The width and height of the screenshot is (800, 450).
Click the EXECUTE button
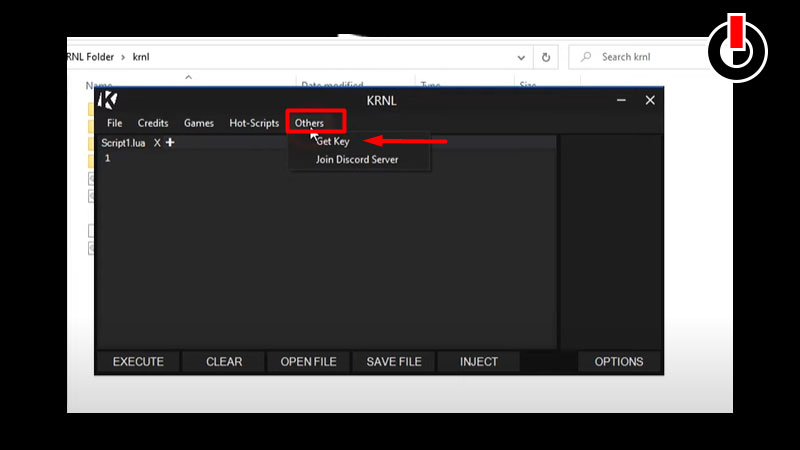pyautogui.click(x=138, y=362)
